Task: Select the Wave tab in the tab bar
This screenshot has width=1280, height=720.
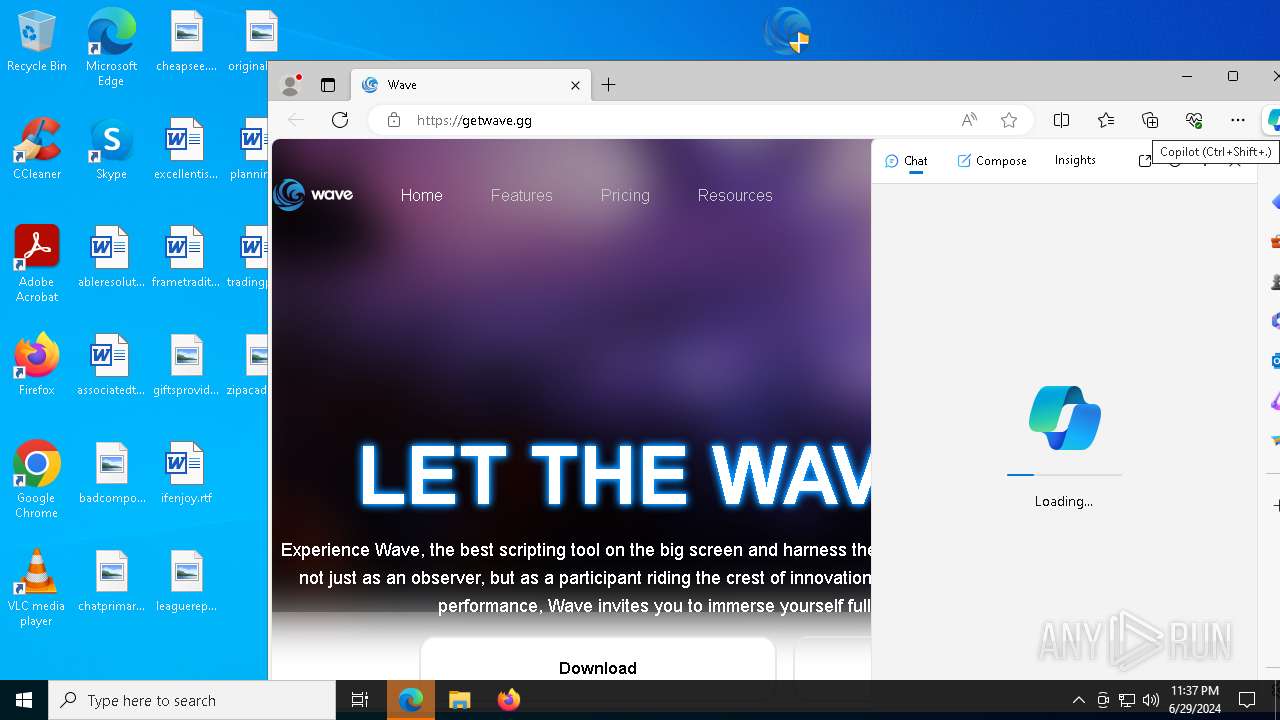Action: click(x=470, y=85)
